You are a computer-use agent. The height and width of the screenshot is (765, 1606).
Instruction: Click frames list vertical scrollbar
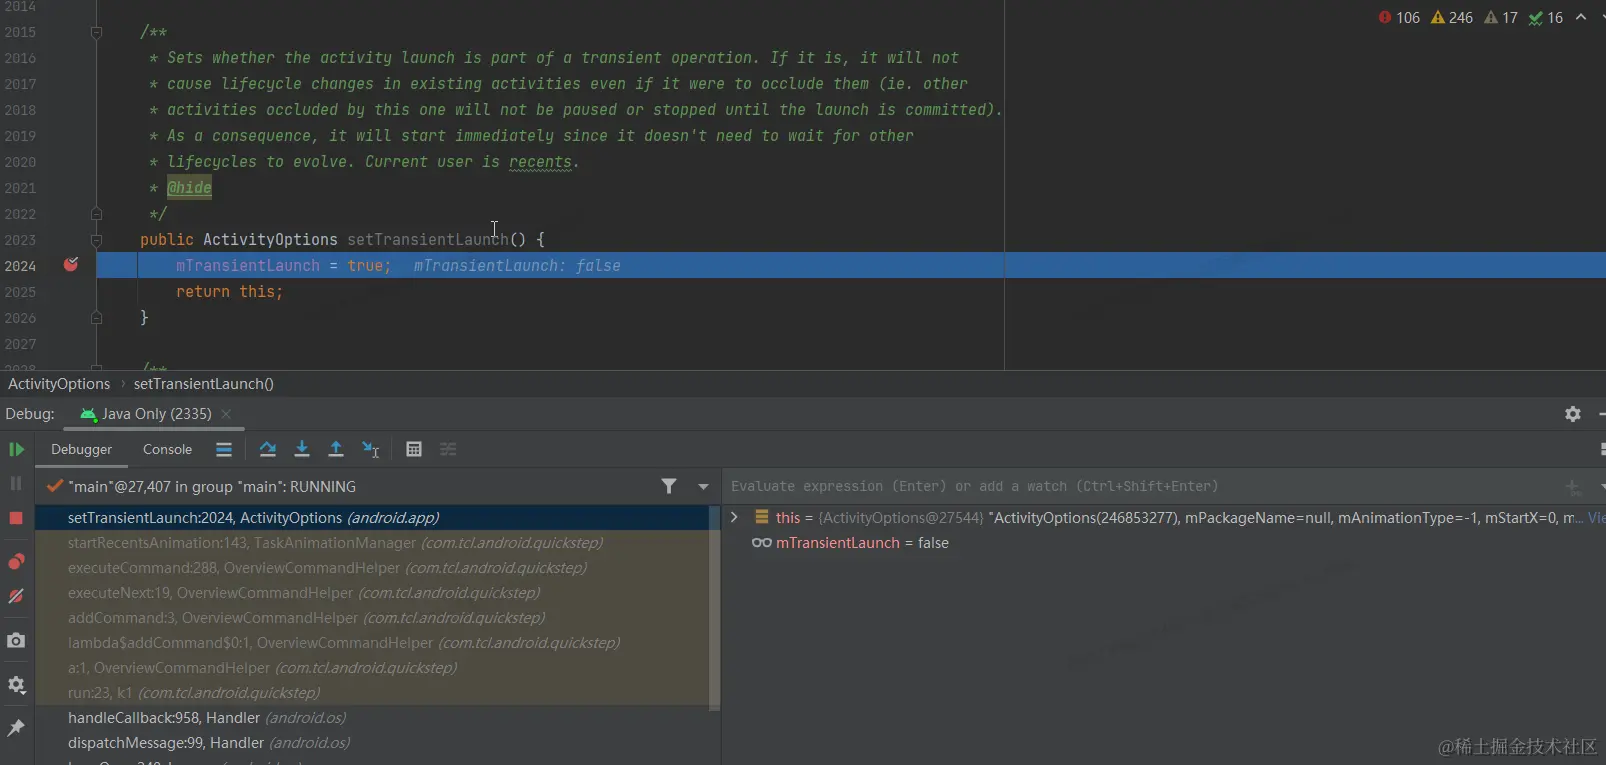tap(714, 608)
